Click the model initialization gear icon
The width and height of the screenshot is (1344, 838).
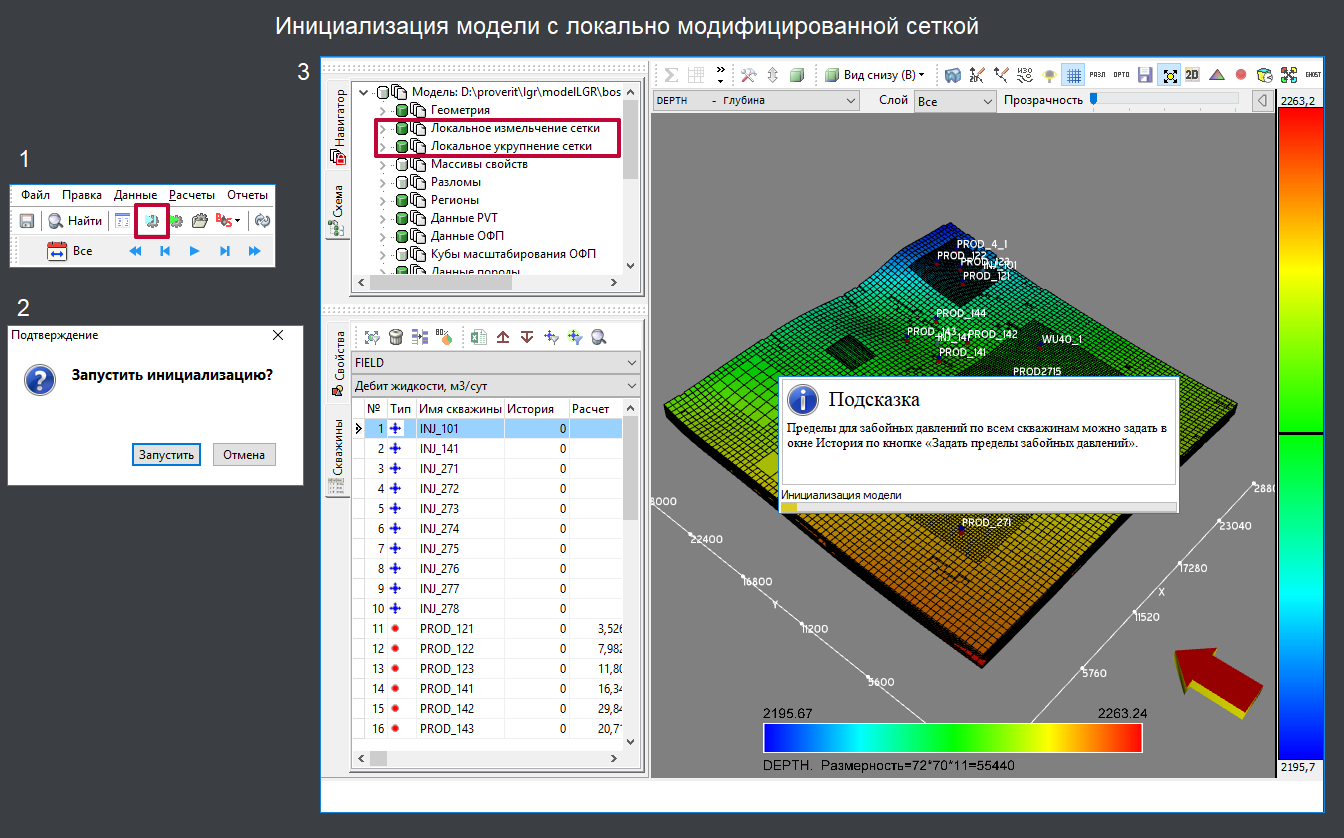tap(151, 221)
